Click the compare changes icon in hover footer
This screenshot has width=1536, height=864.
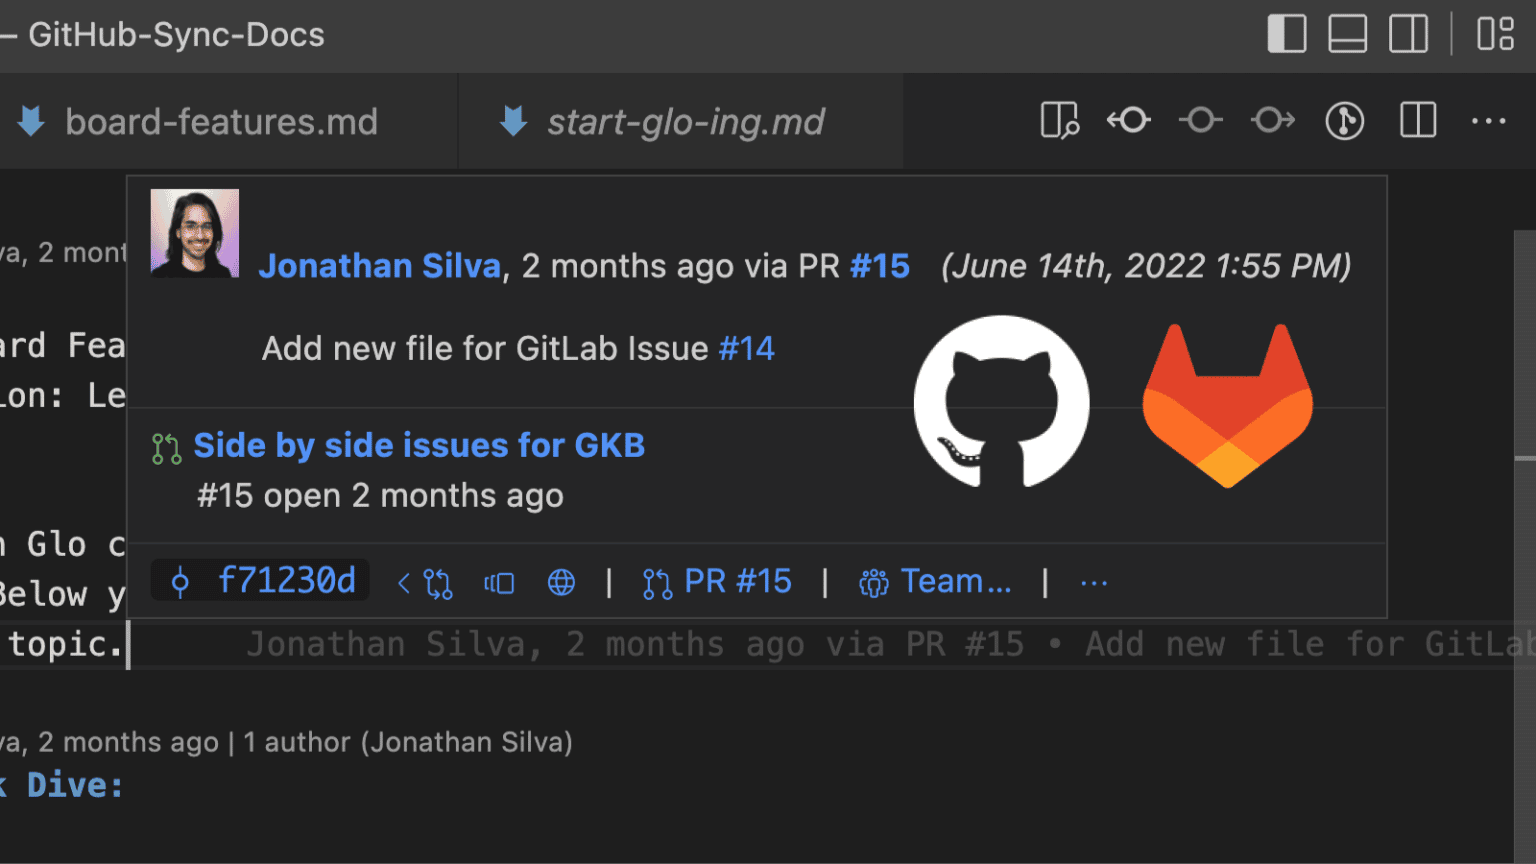tap(500, 581)
